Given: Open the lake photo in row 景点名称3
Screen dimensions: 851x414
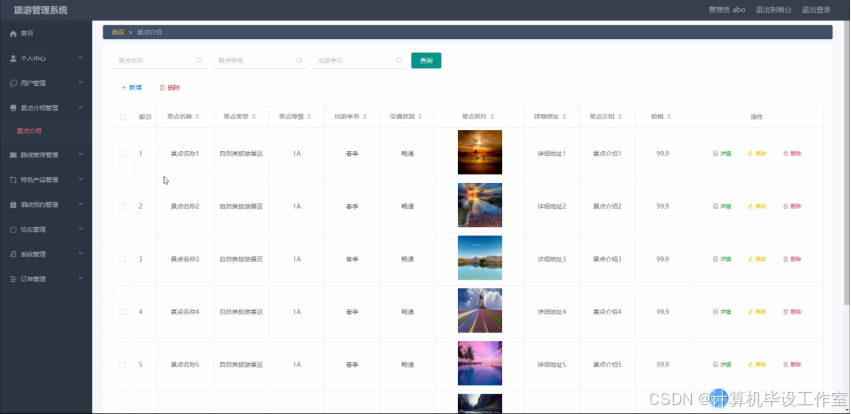Looking at the screenshot, I should click(x=480, y=258).
